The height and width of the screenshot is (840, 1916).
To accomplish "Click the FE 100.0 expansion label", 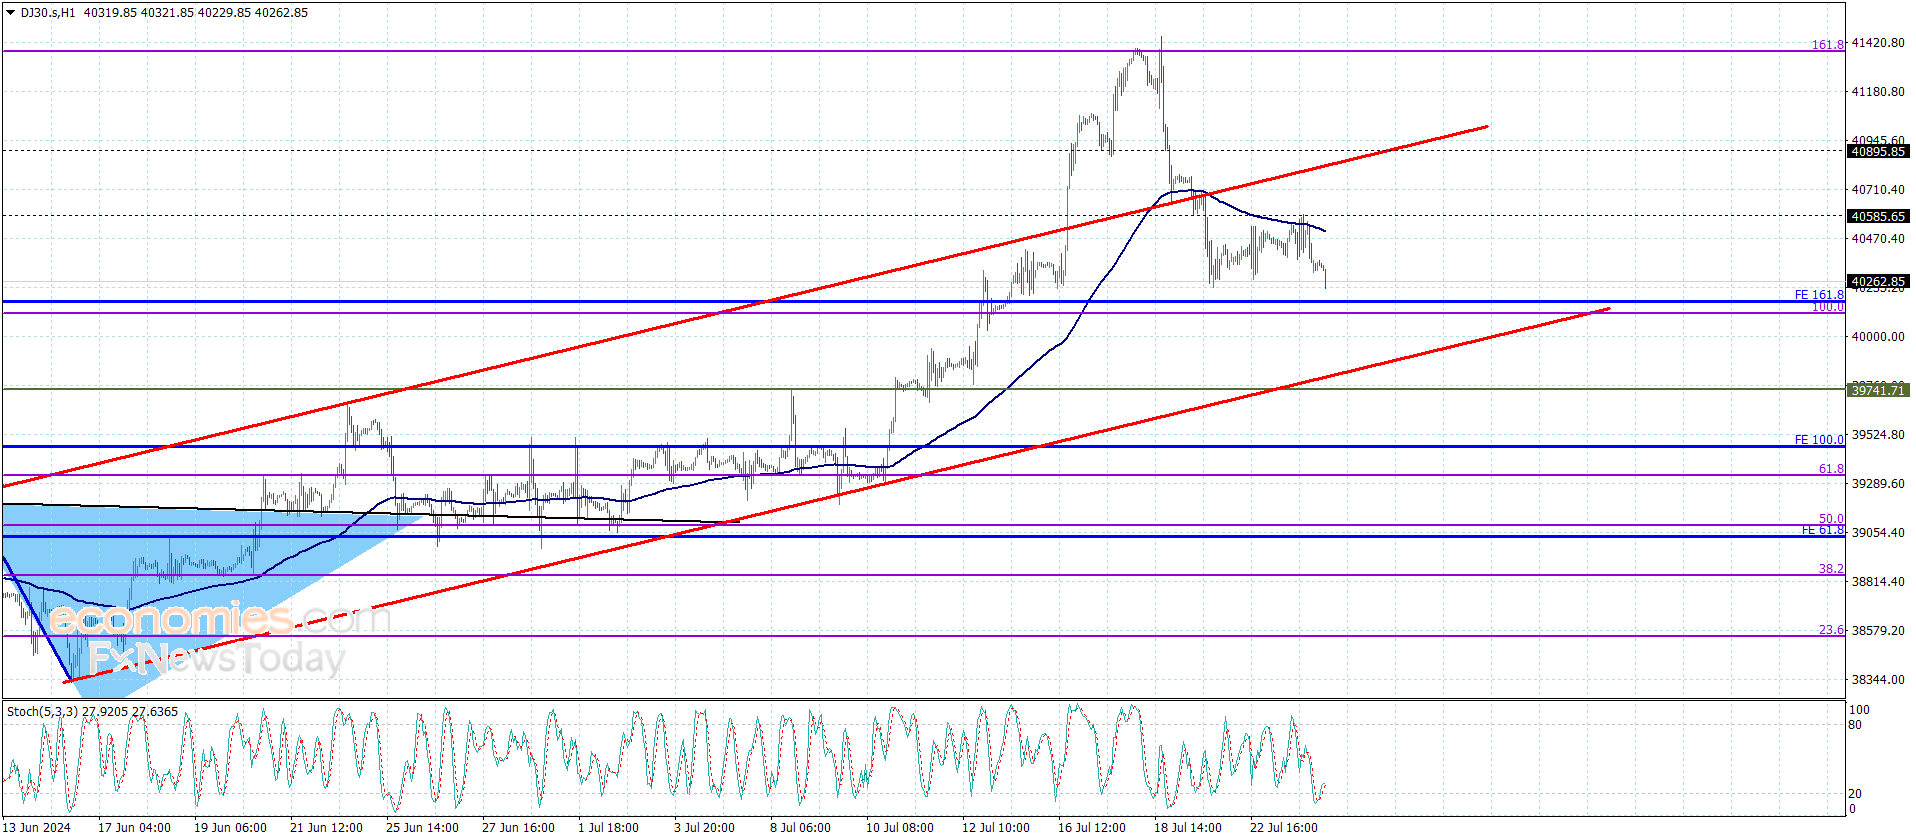I will coord(1819,440).
